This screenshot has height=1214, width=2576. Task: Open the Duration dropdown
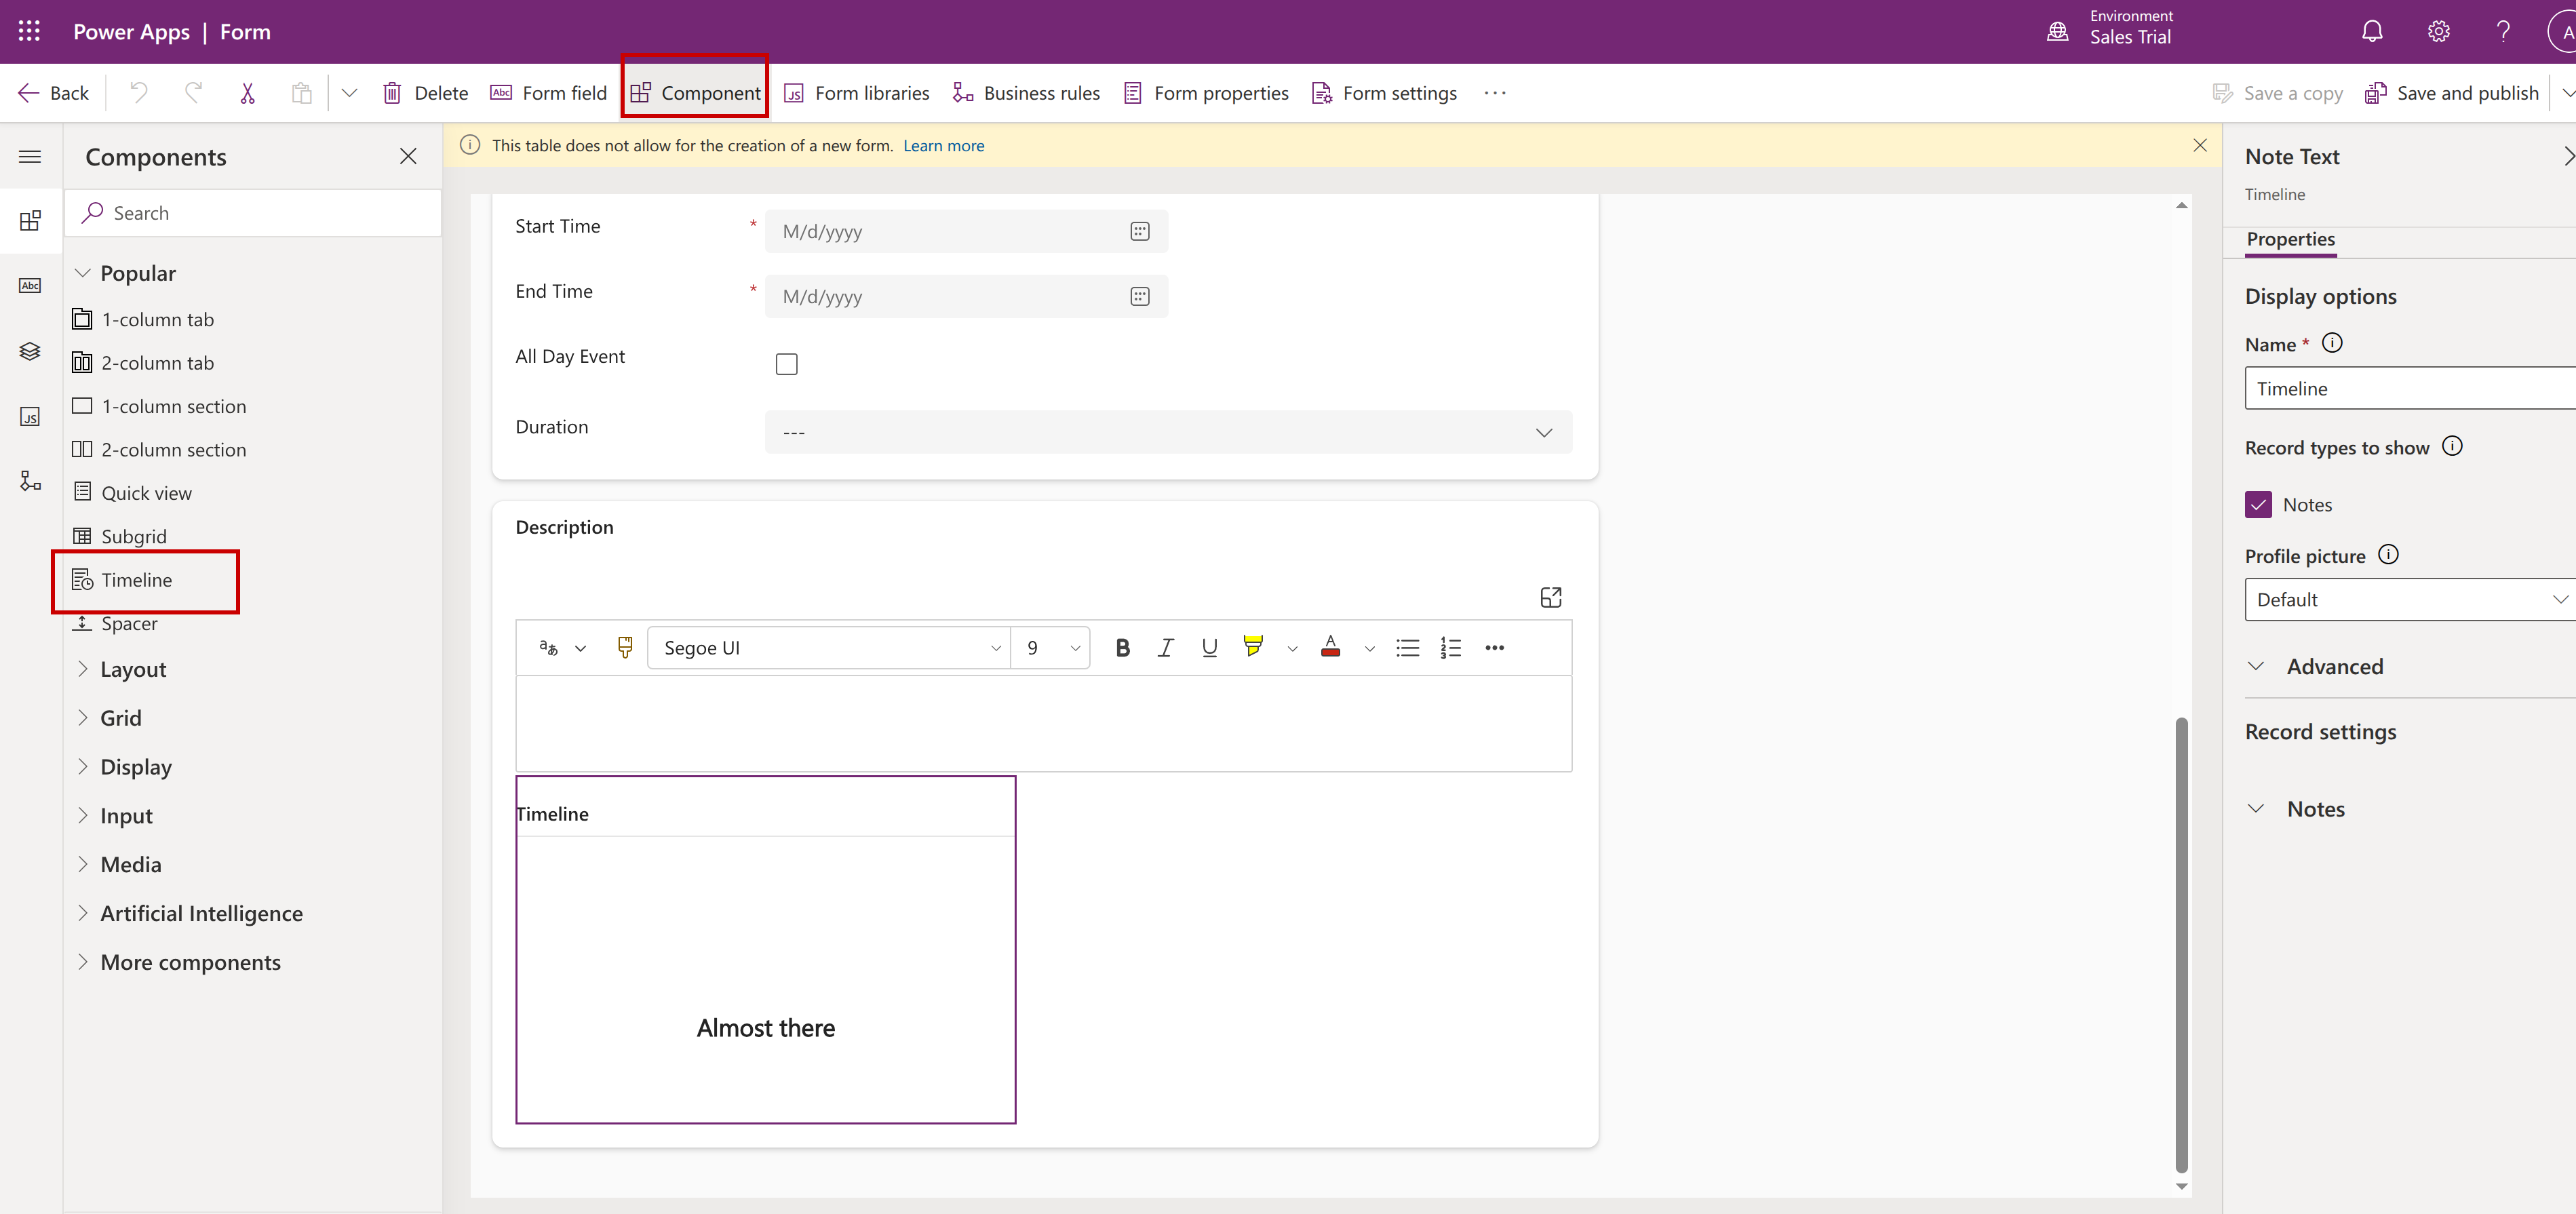pyautogui.click(x=1168, y=432)
